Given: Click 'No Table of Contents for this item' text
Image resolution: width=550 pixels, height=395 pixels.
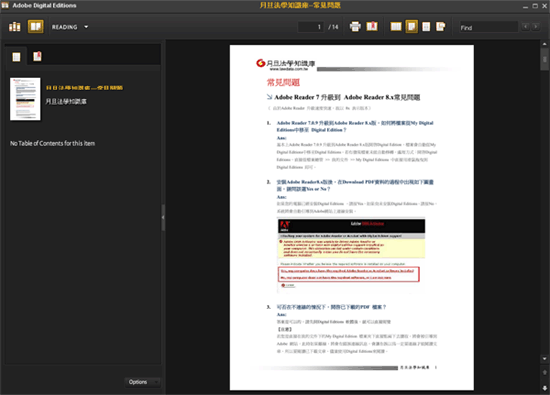Looking at the screenshot, I should (x=52, y=143).
